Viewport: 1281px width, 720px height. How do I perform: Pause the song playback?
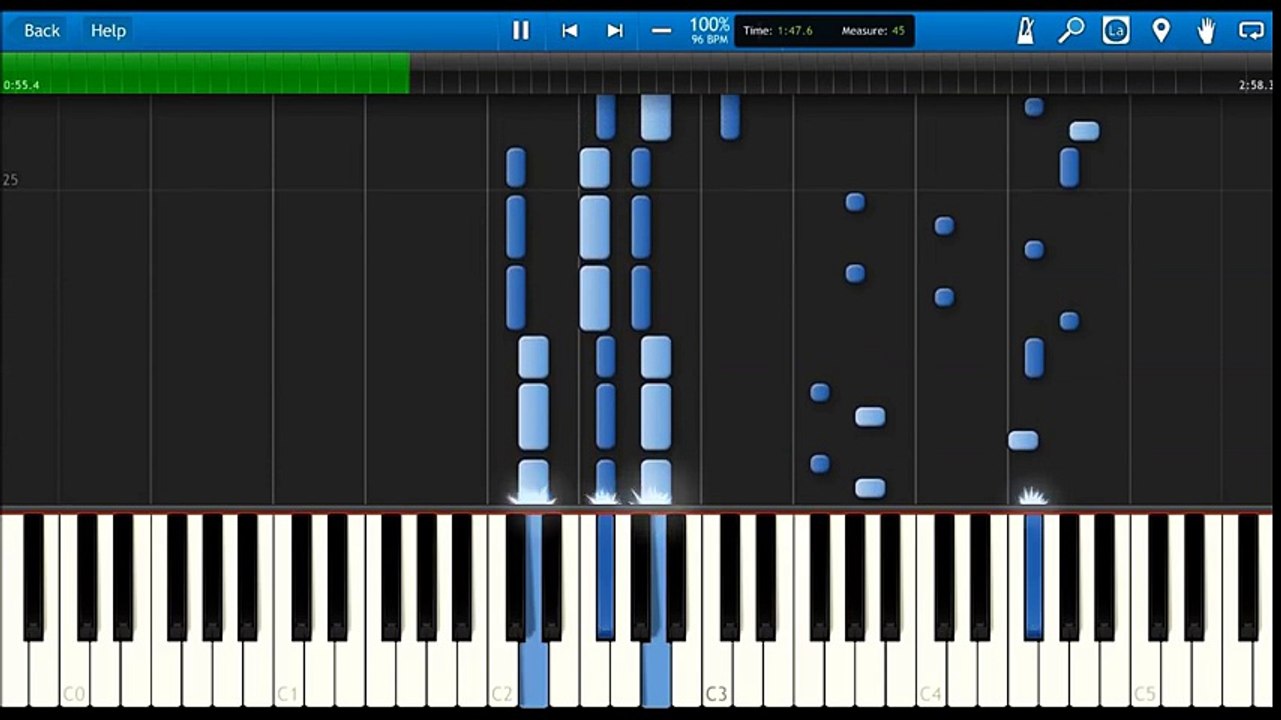click(521, 30)
